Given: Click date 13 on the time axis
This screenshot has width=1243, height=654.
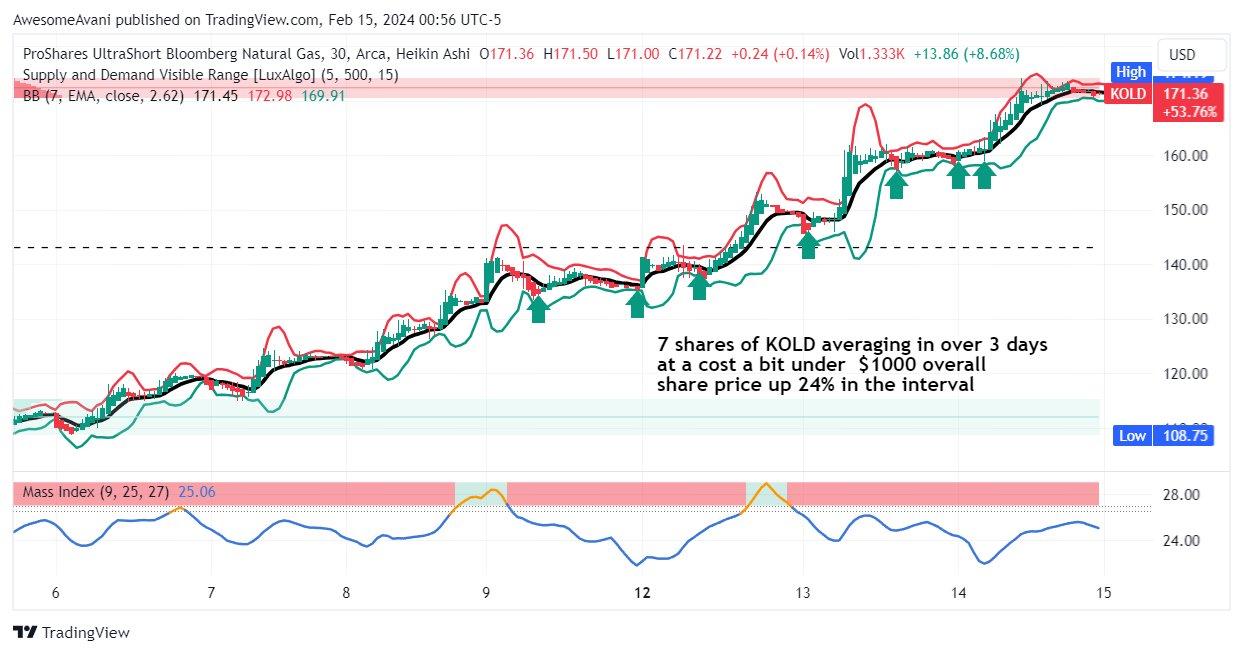Looking at the screenshot, I should pos(802,592).
